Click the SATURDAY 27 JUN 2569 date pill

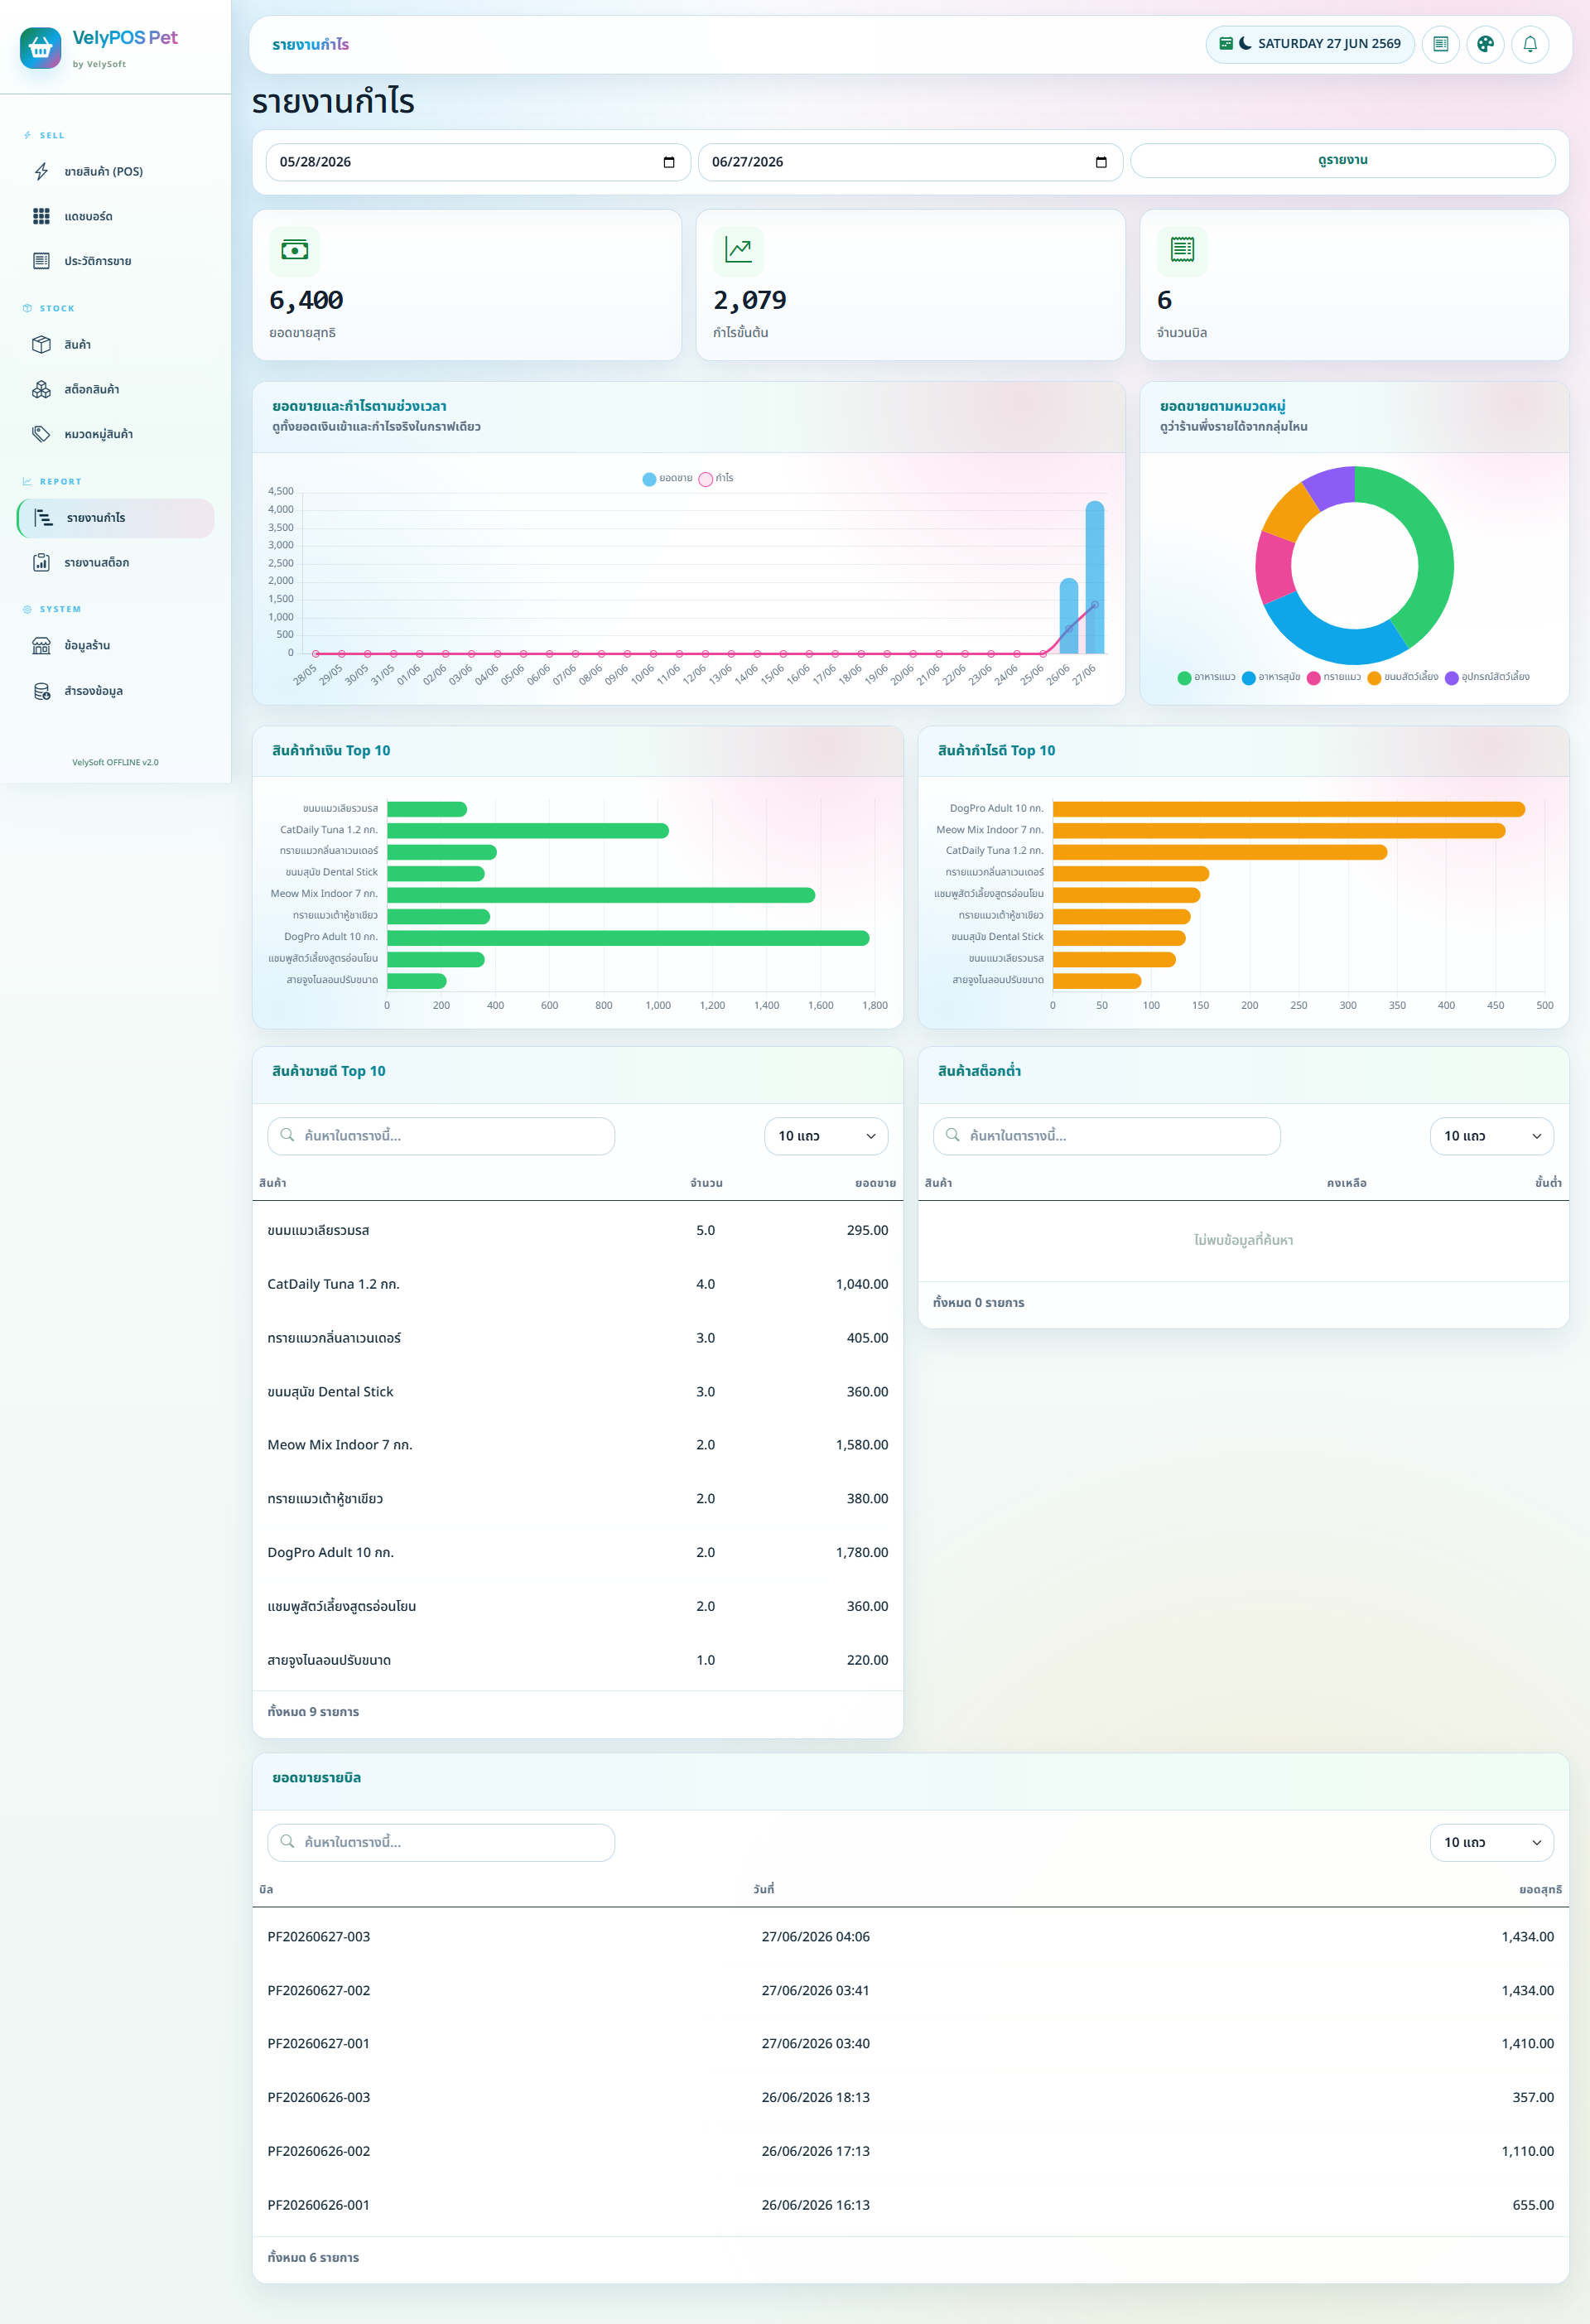click(x=1309, y=44)
